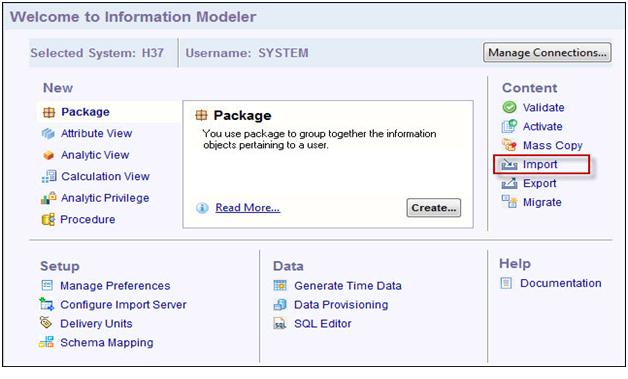The width and height of the screenshot is (628, 379).
Task: Open the Read More... link
Action: [248, 208]
